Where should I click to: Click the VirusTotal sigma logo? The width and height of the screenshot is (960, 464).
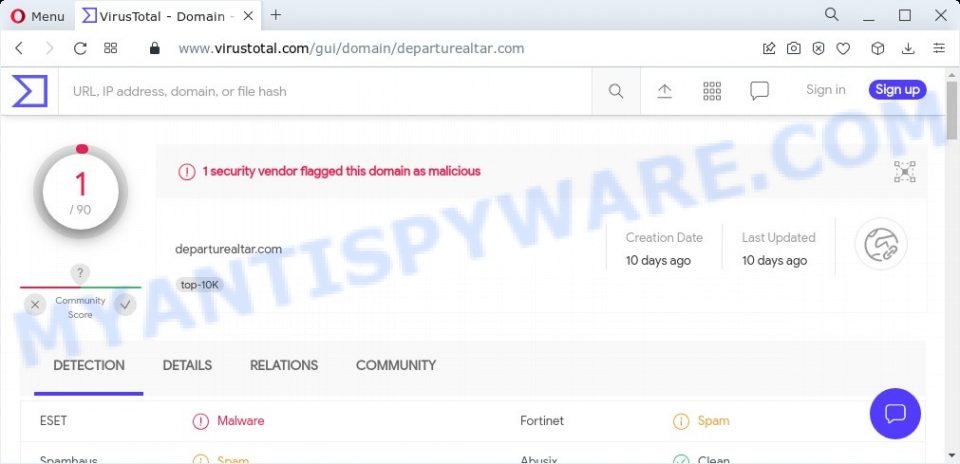(x=29, y=91)
